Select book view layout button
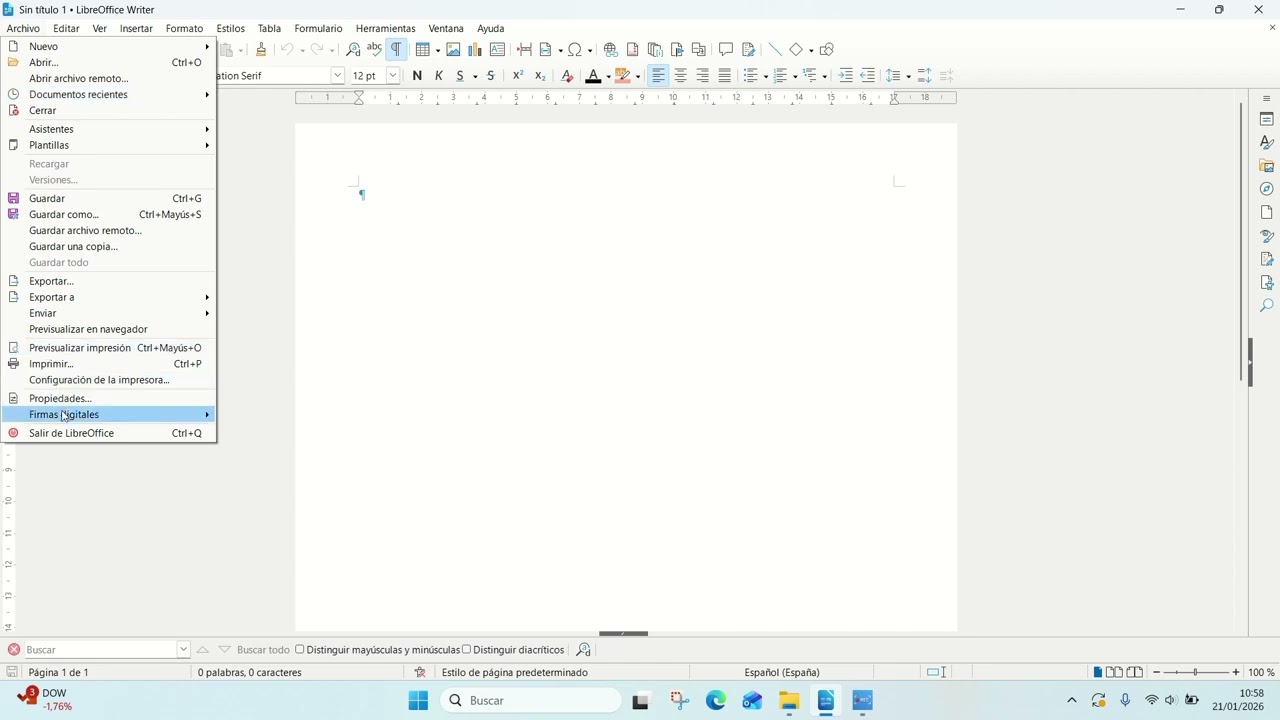The height and width of the screenshot is (720, 1280). click(1135, 672)
